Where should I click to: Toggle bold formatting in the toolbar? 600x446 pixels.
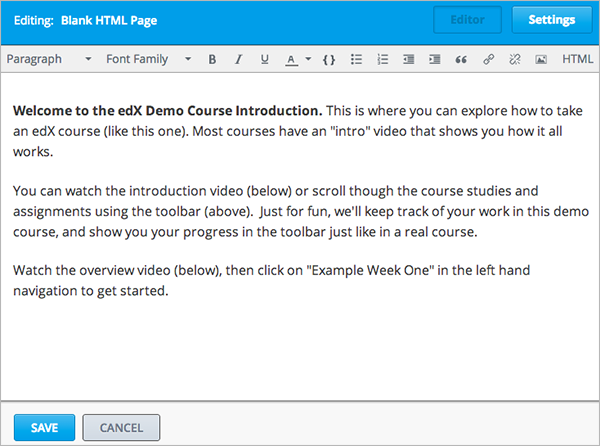tap(212, 59)
